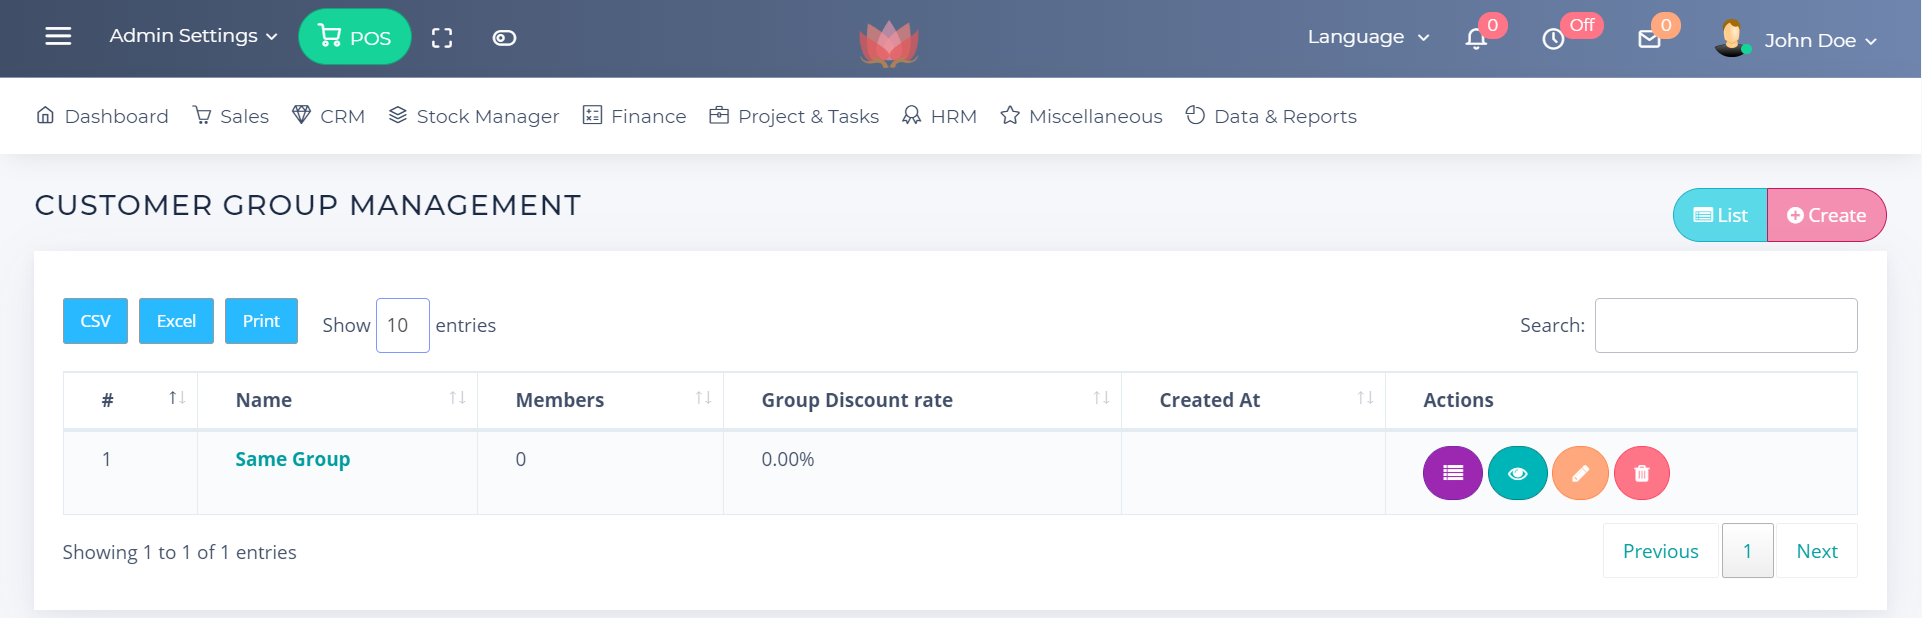Open the hamburger sidebar menu

(58, 37)
